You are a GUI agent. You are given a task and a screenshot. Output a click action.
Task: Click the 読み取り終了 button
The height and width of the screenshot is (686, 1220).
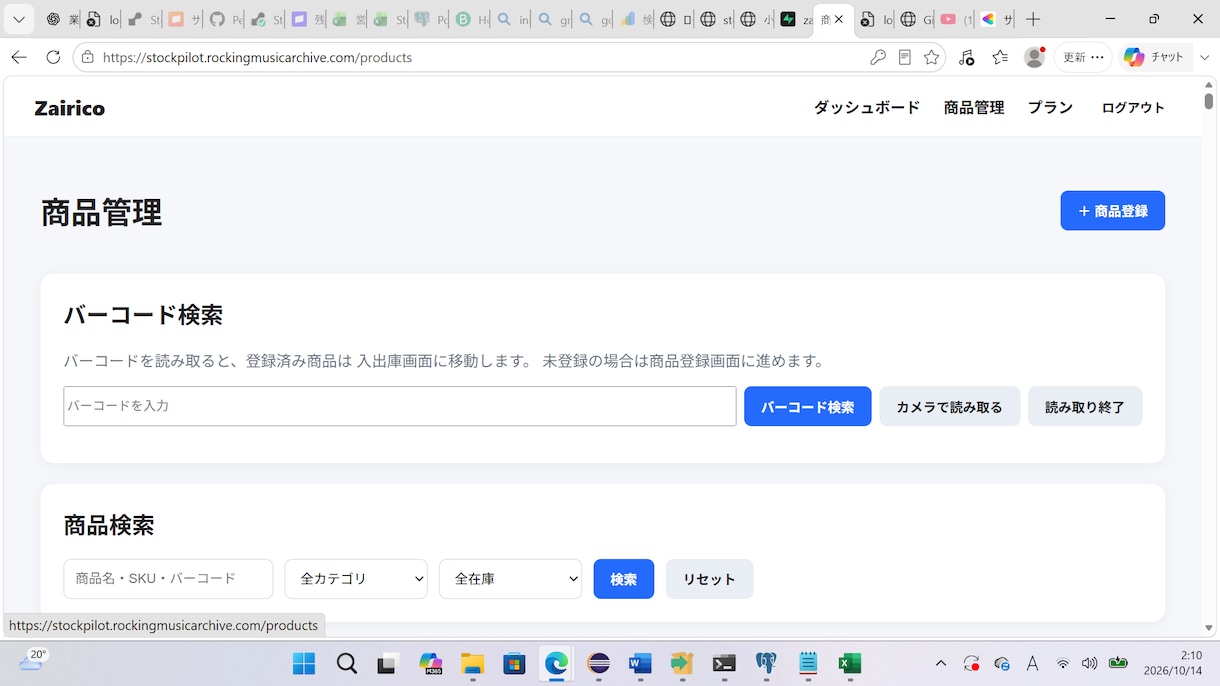[x=1085, y=407]
